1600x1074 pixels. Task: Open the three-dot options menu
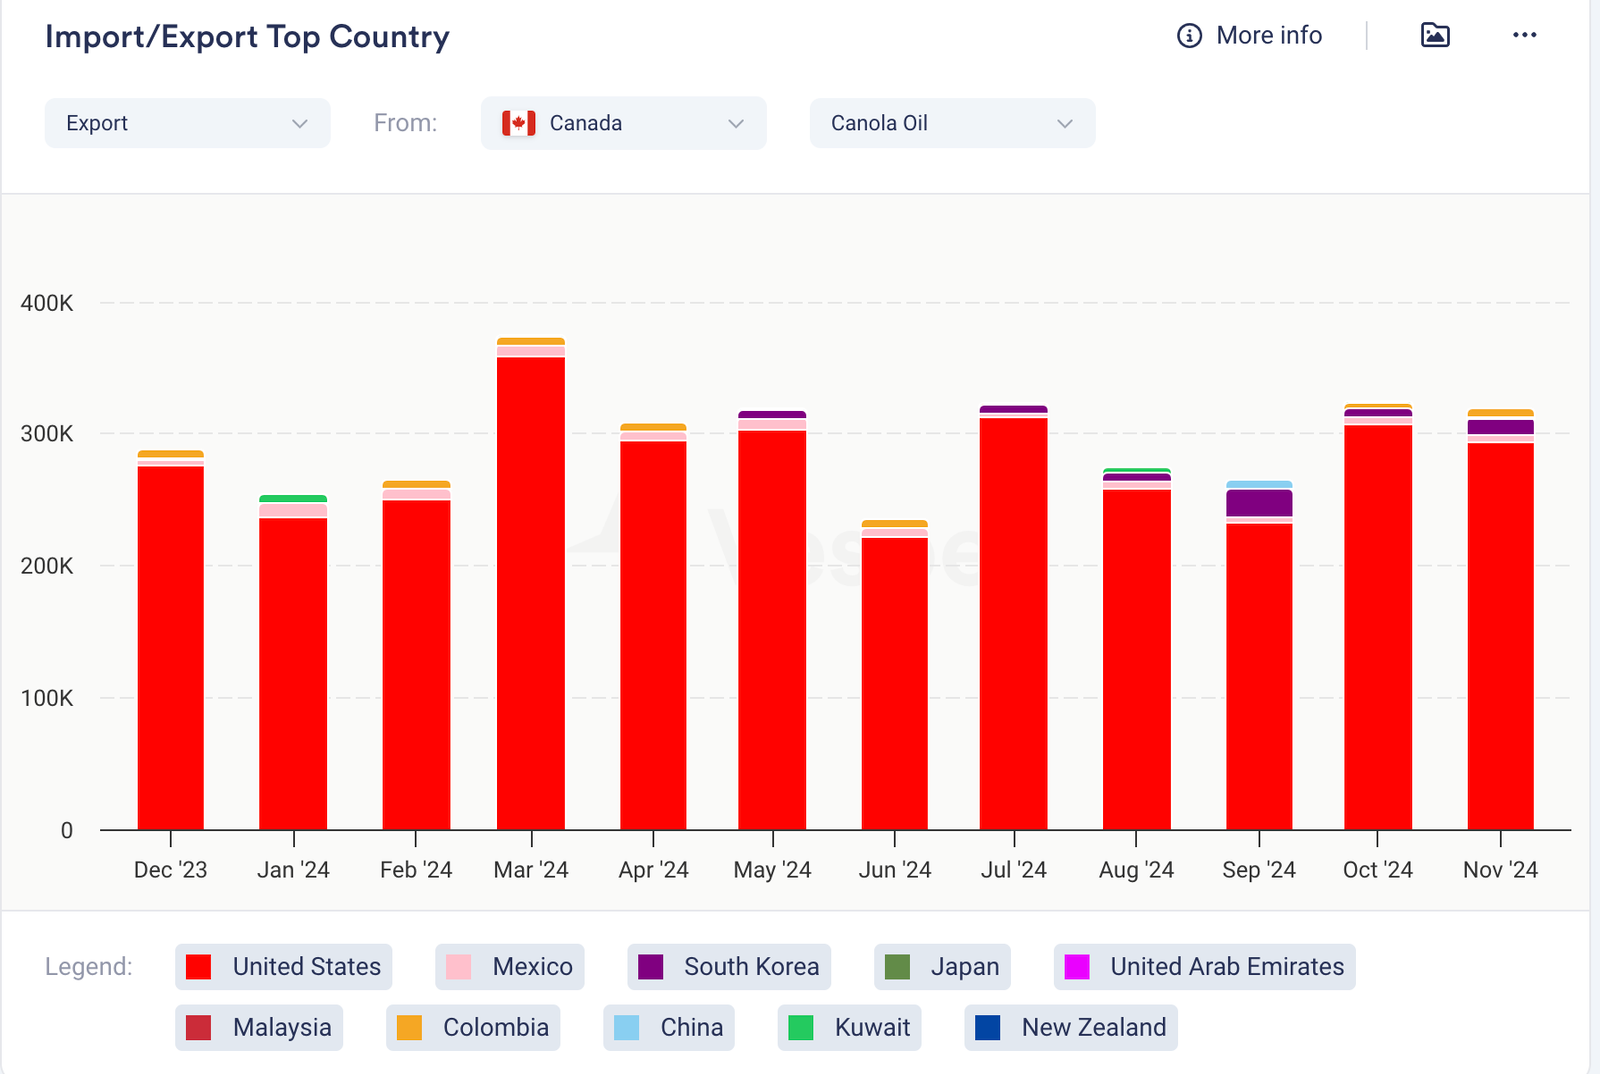click(x=1524, y=35)
